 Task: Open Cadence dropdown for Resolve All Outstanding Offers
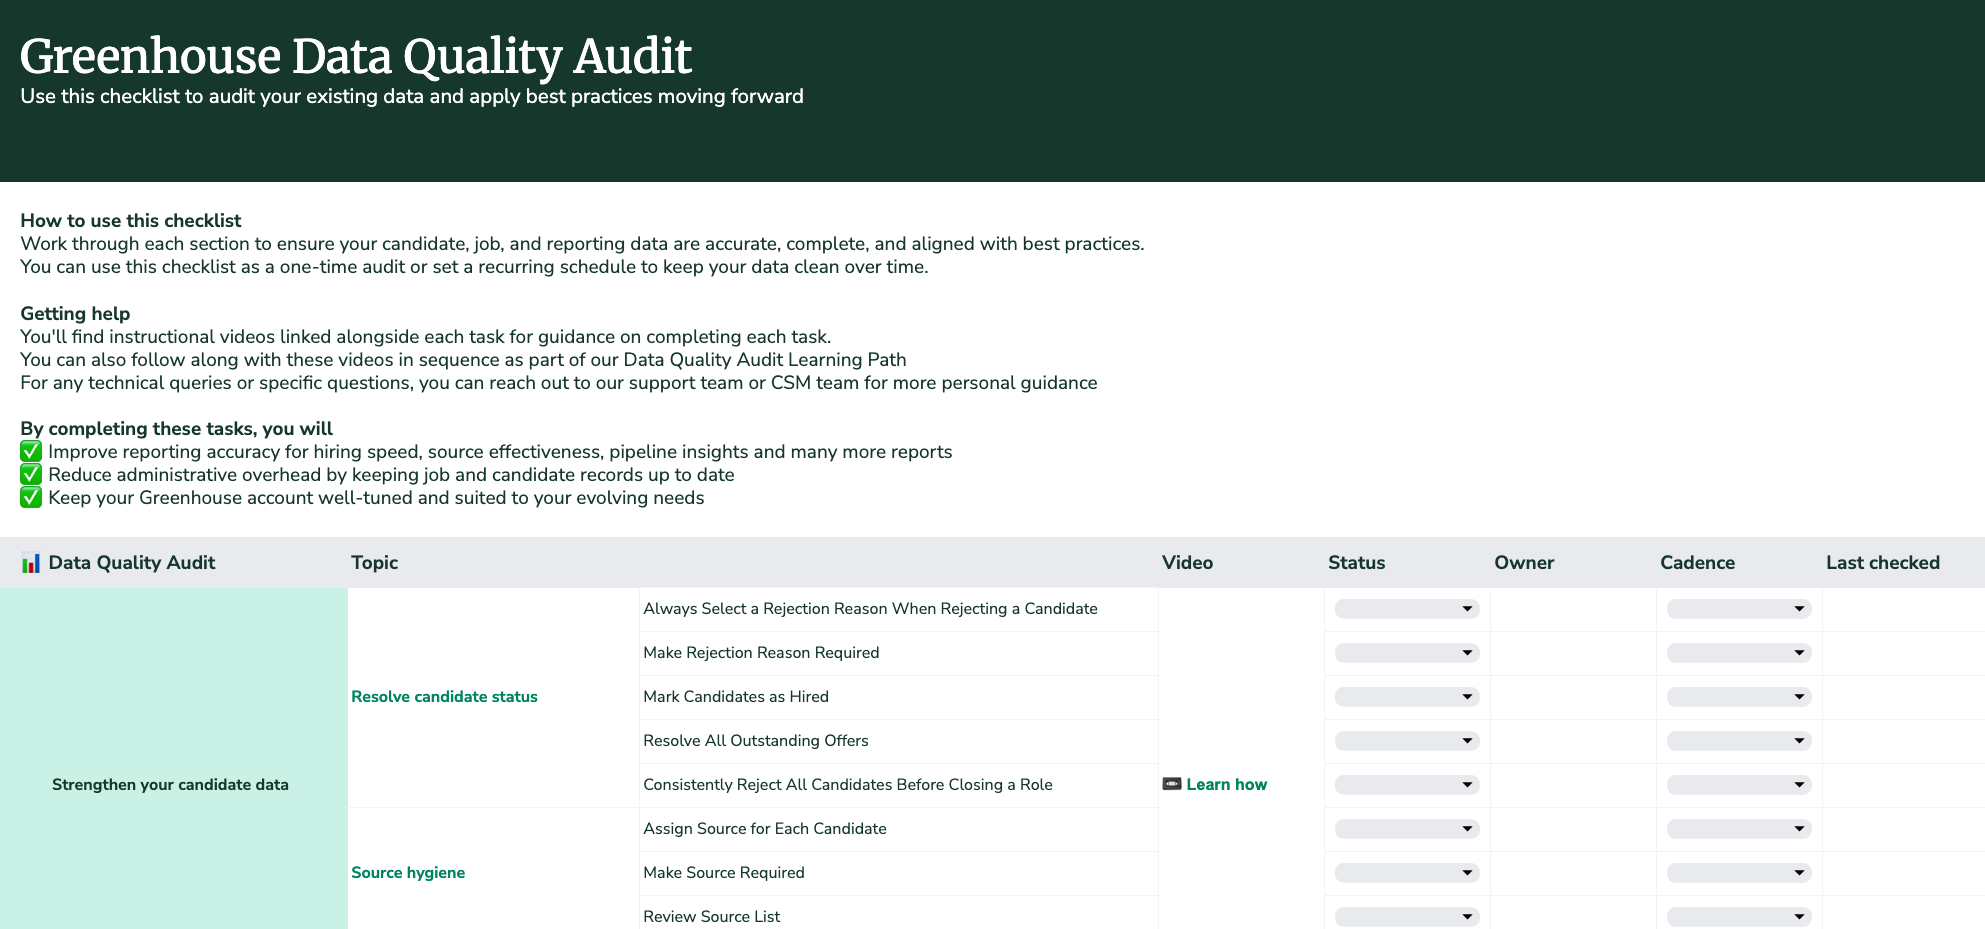click(1738, 741)
